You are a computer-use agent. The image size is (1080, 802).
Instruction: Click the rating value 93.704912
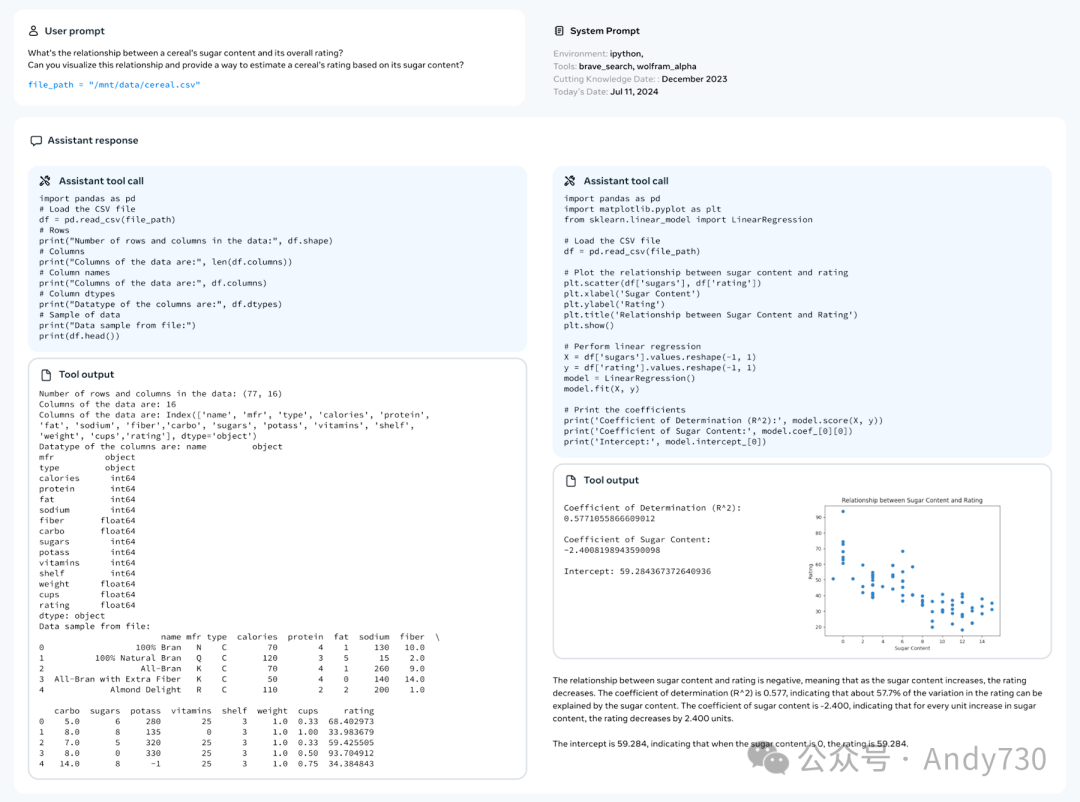click(x=351, y=753)
